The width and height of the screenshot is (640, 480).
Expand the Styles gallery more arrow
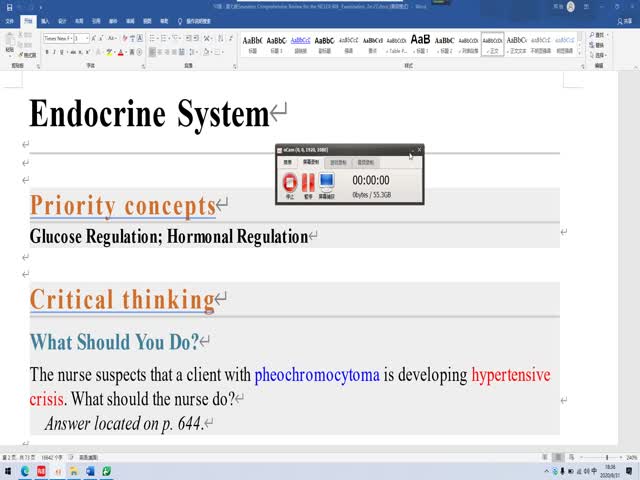(x=579, y=53)
